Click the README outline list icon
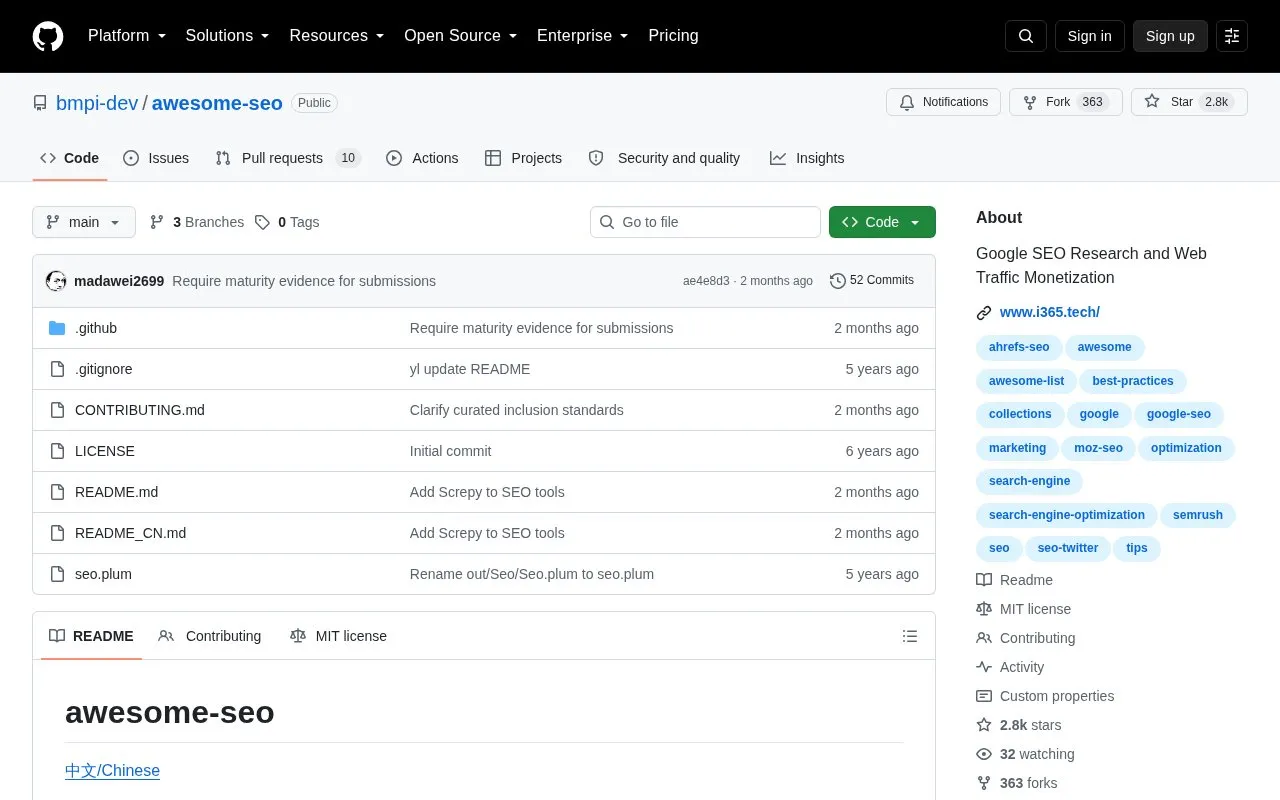This screenshot has width=1280, height=800. (910, 636)
